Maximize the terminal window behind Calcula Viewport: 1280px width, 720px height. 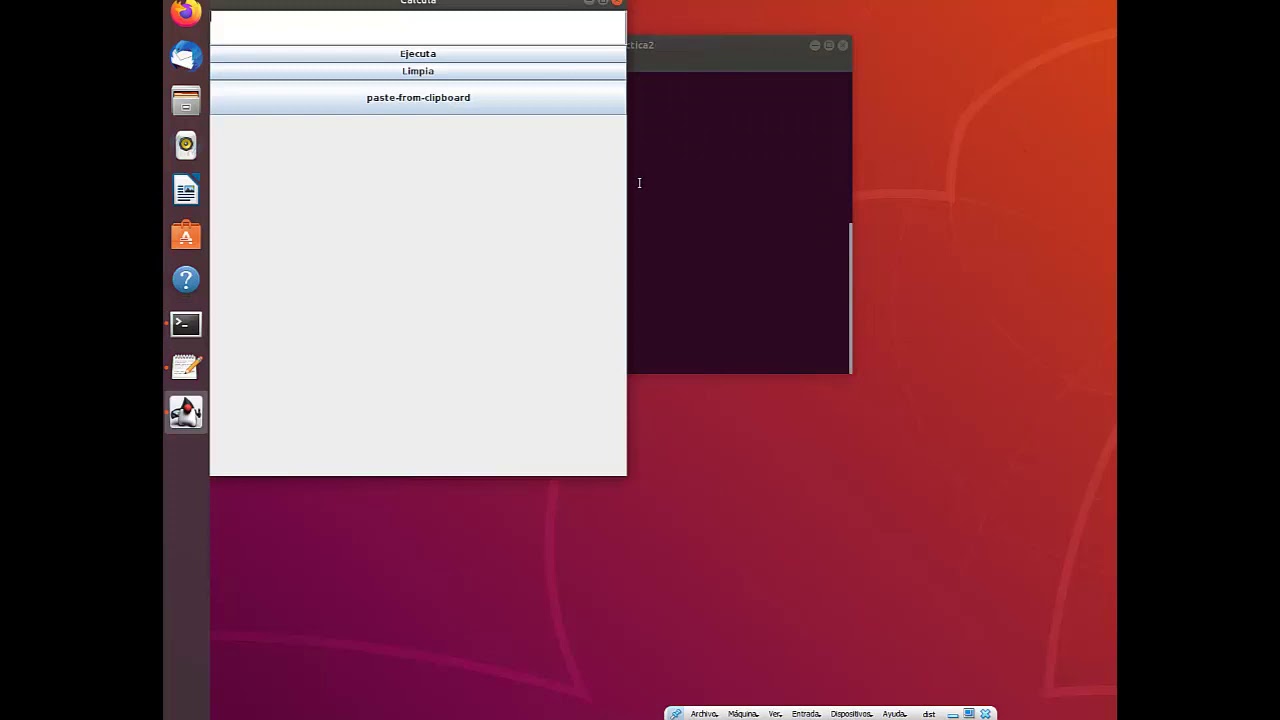pyautogui.click(x=829, y=45)
